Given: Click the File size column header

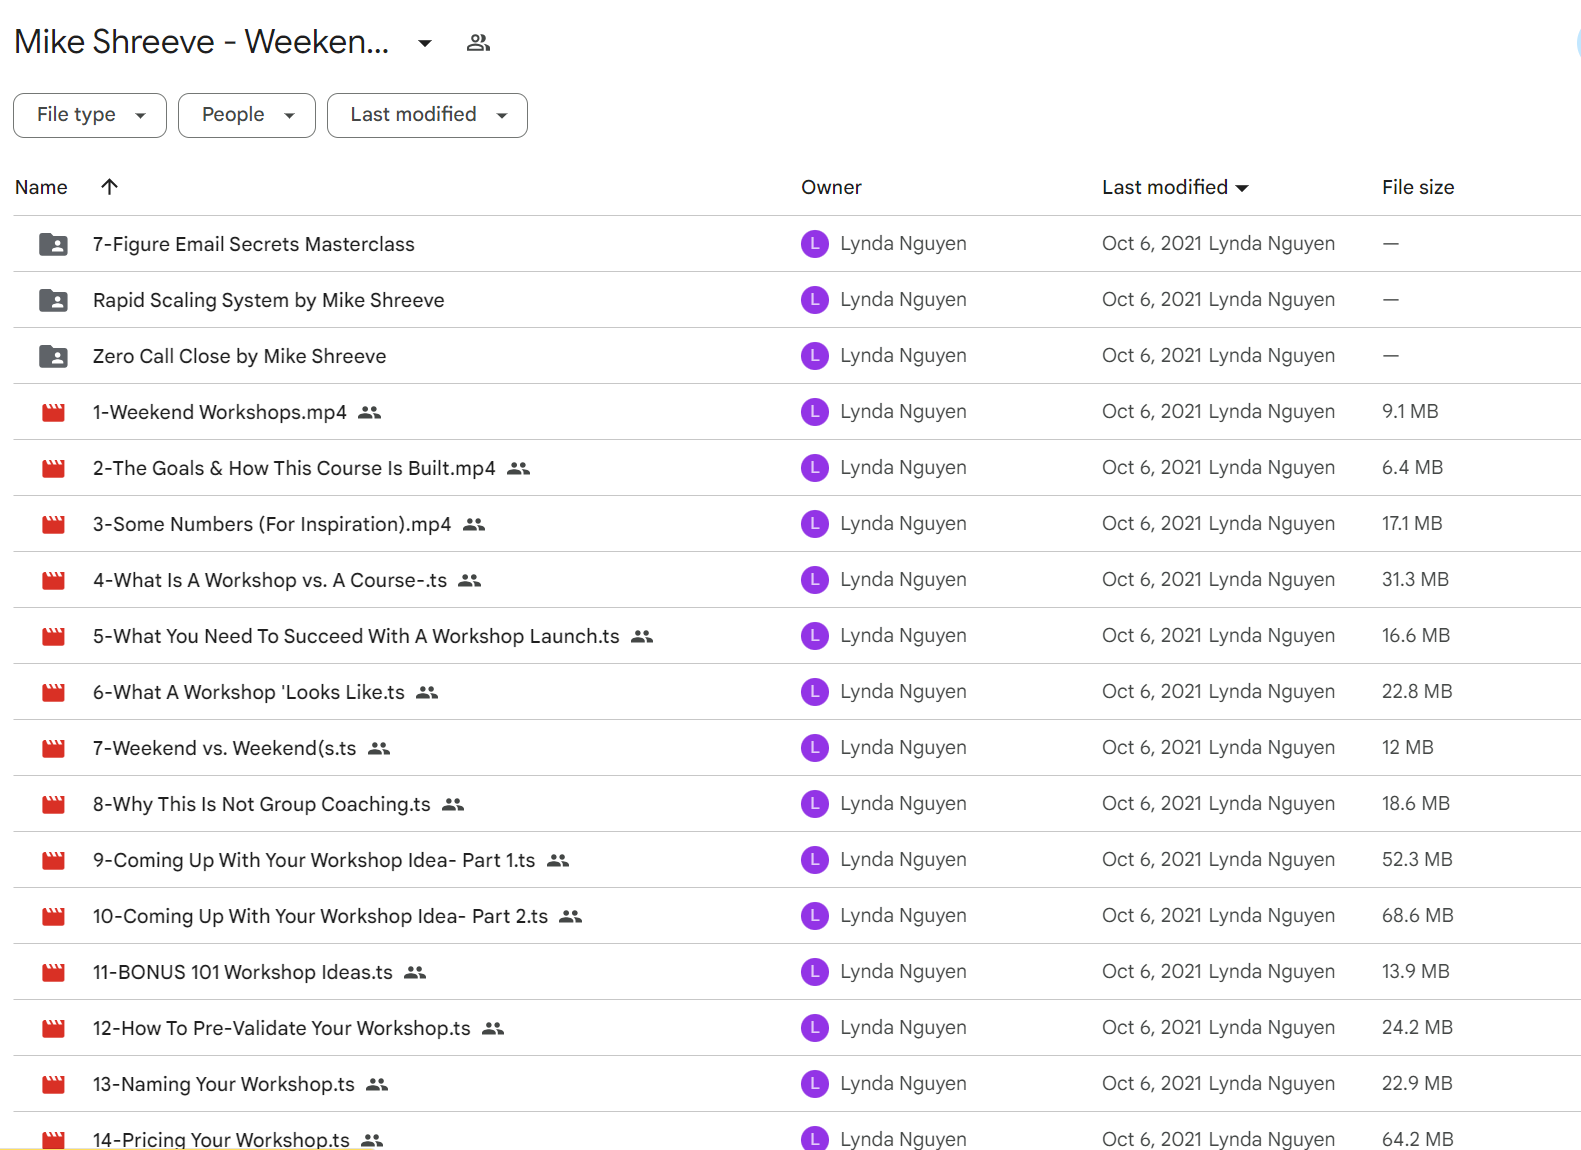Looking at the screenshot, I should click(1418, 187).
